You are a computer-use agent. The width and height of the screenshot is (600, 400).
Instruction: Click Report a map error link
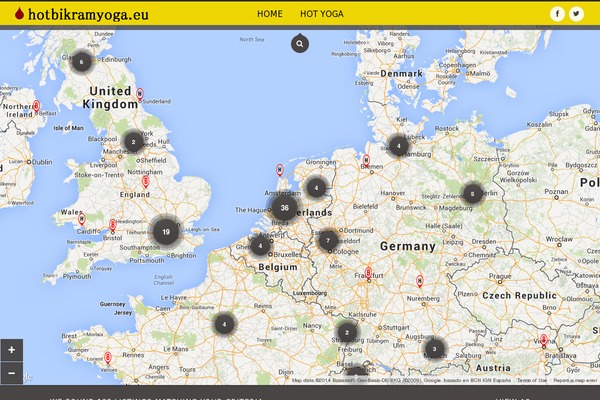click(x=575, y=380)
